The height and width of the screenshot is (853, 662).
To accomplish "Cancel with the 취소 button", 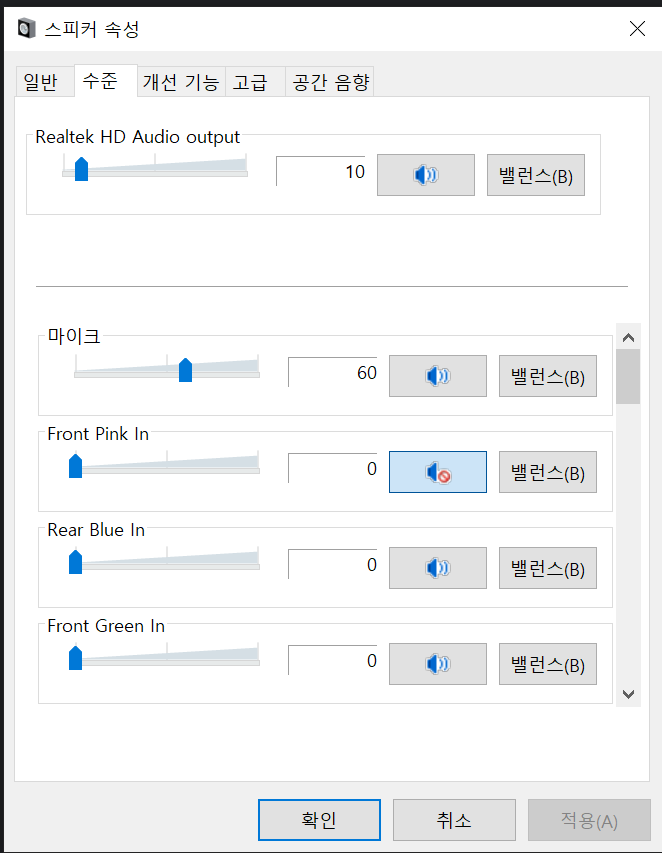I will pos(454,820).
